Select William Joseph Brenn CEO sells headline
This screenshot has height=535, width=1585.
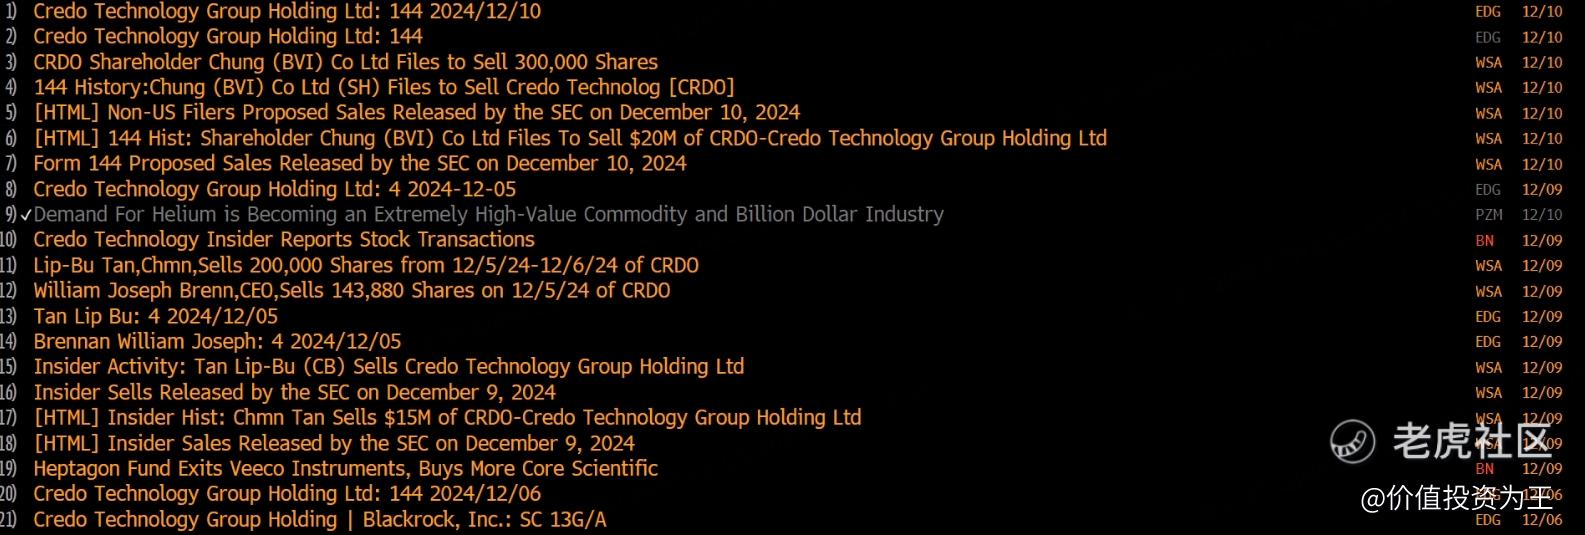[351, 291]
